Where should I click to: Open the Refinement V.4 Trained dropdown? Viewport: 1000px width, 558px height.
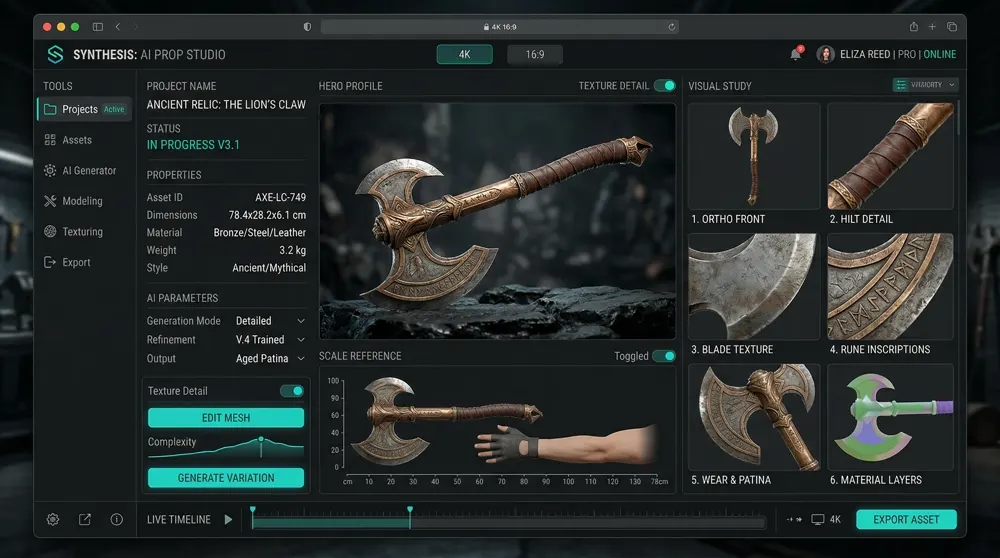270,340
